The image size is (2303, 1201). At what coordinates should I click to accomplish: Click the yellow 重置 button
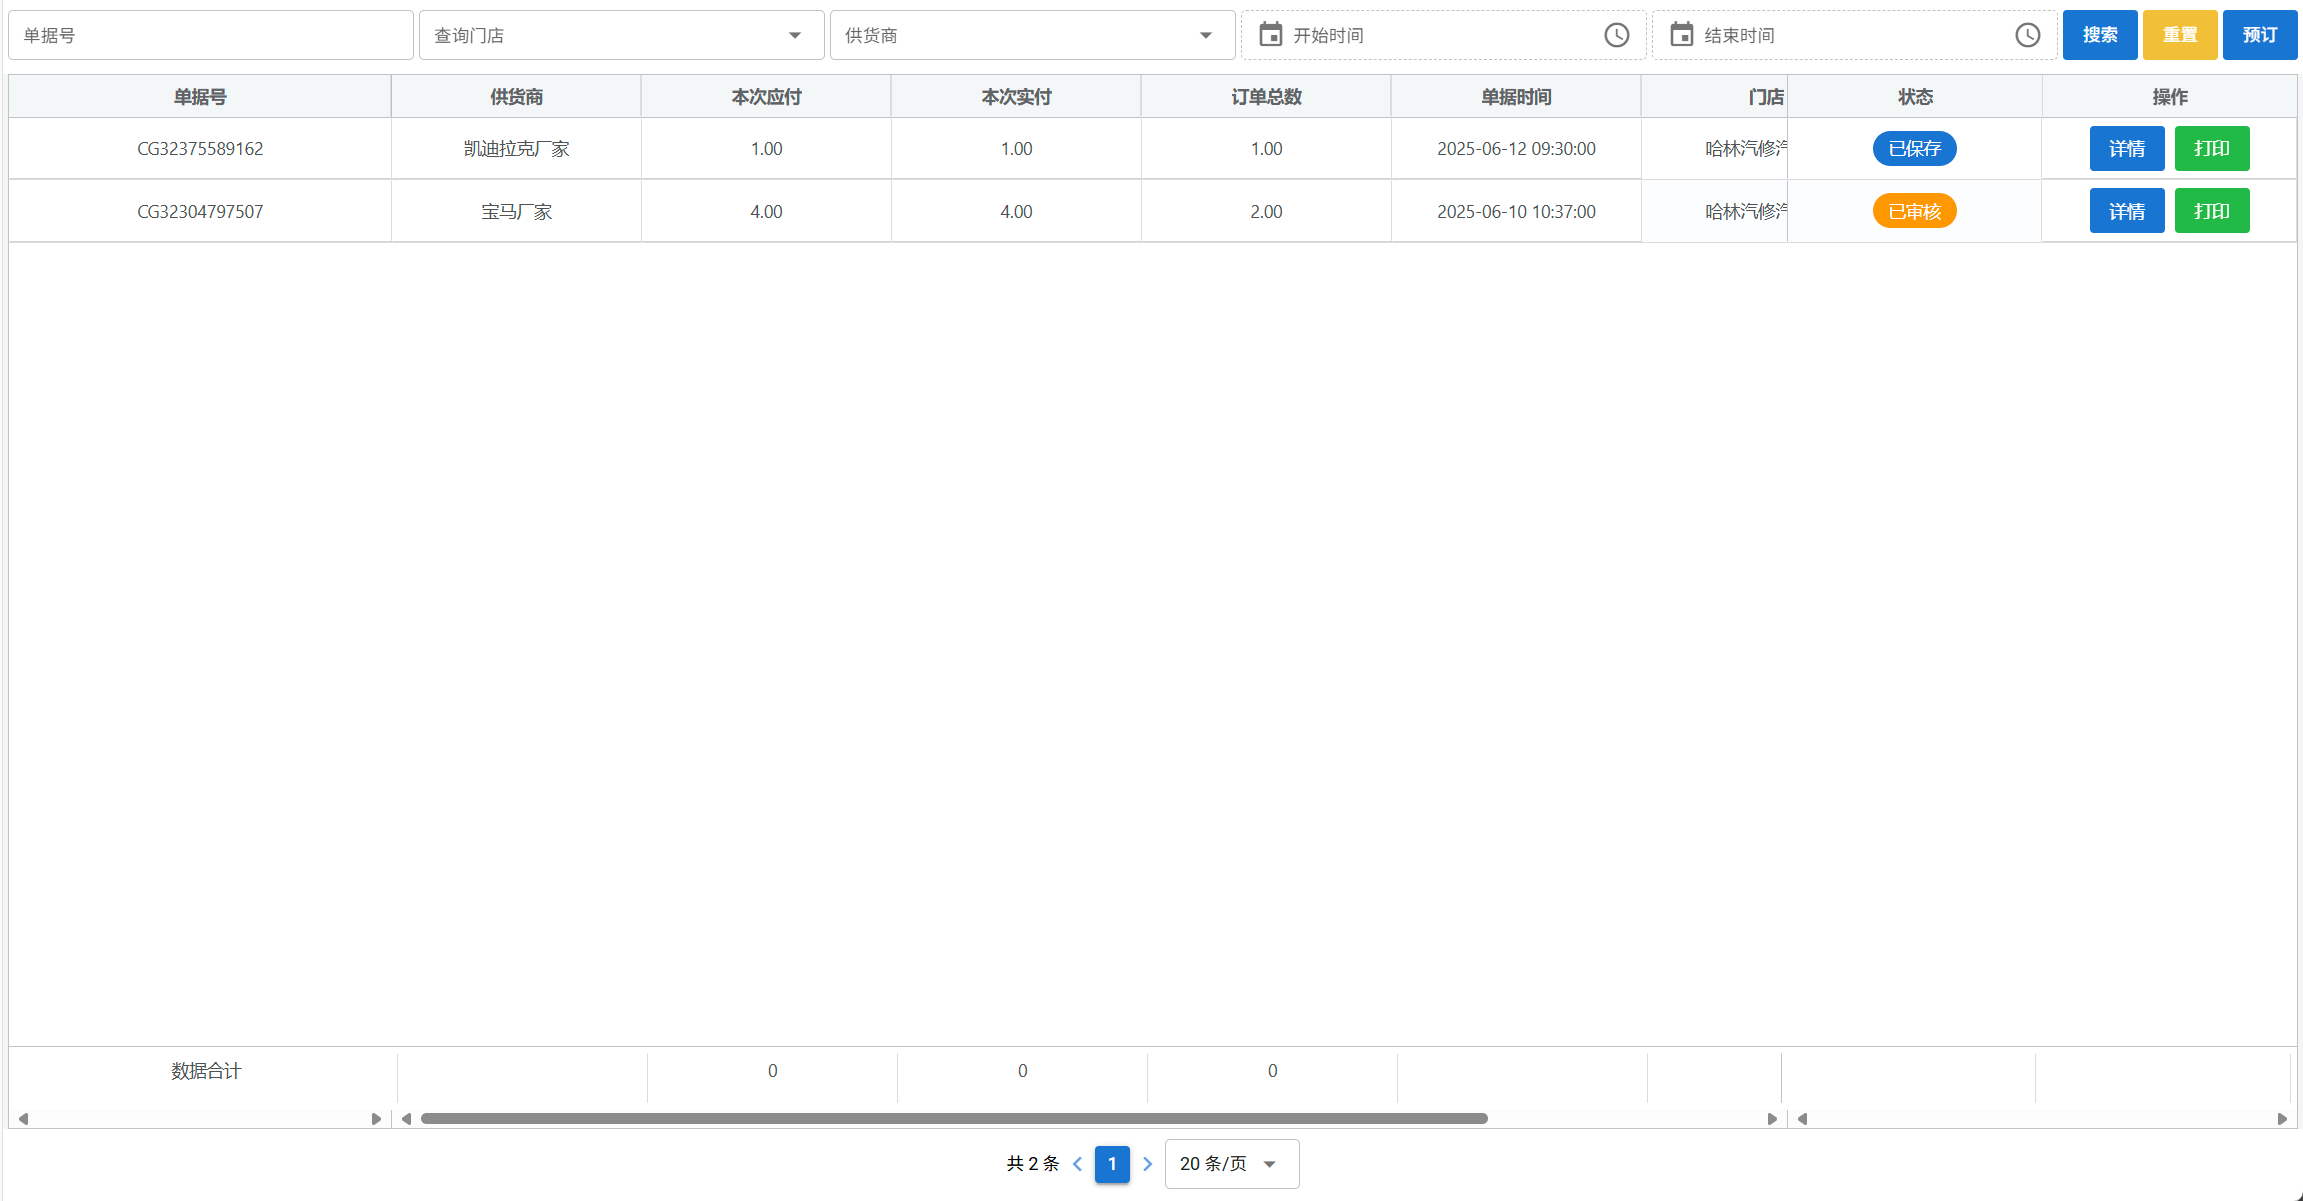pyautogui.click(x=2180, y=35)
